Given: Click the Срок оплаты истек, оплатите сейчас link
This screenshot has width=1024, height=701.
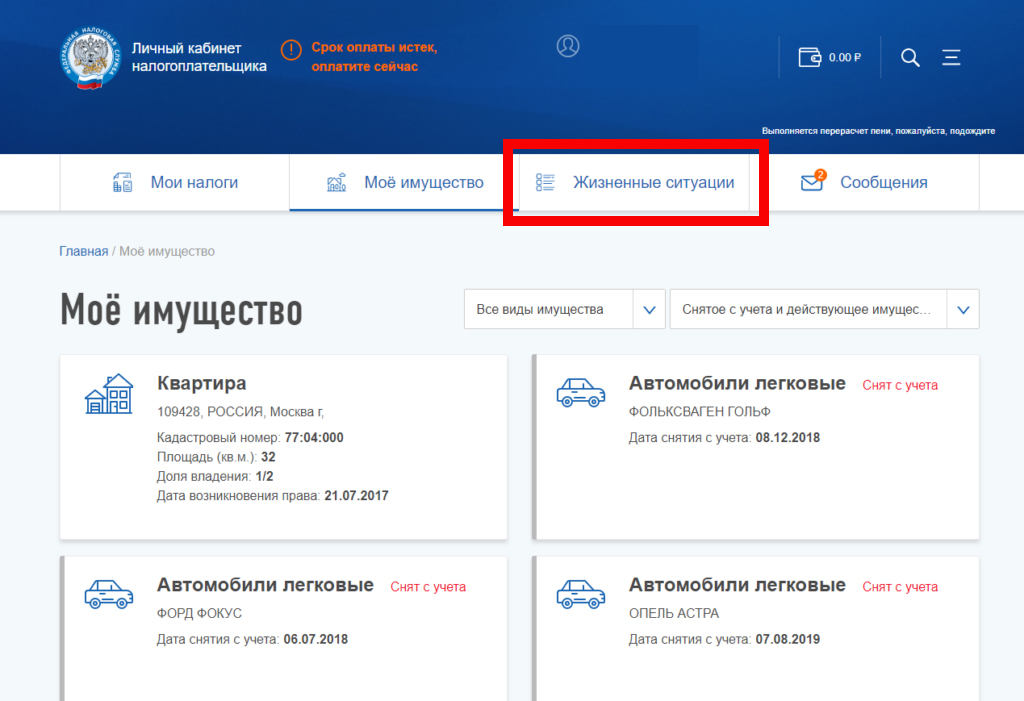Looking at the screenshot, I should pos(374,57).
